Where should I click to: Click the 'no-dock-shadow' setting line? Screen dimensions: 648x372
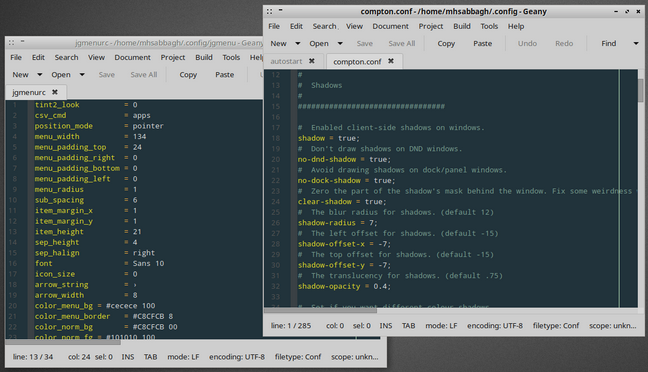click(x=346, y=181)
